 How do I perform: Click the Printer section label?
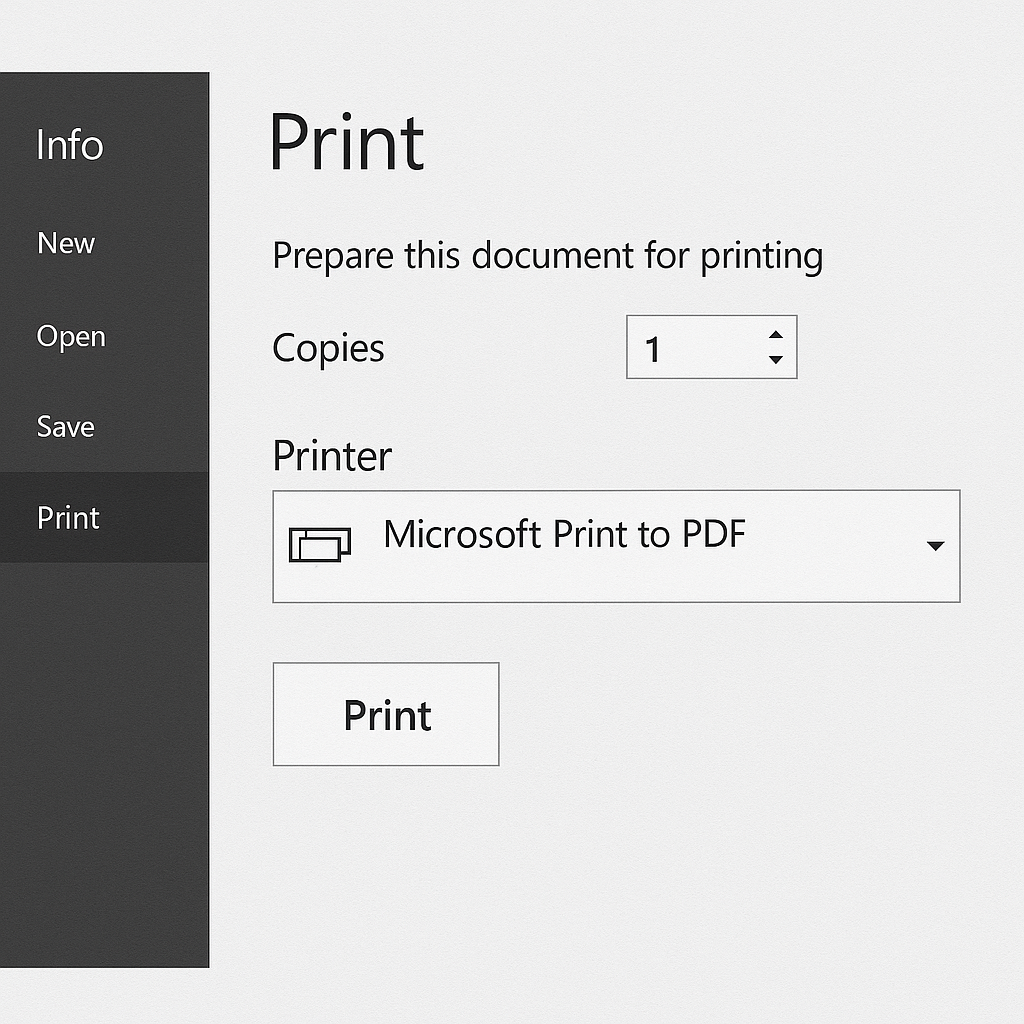[332, 455]
